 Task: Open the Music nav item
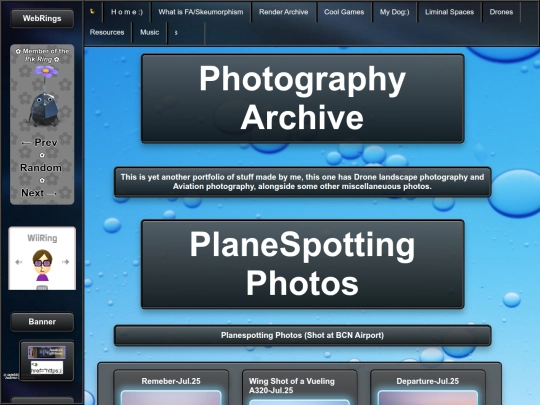149,32
